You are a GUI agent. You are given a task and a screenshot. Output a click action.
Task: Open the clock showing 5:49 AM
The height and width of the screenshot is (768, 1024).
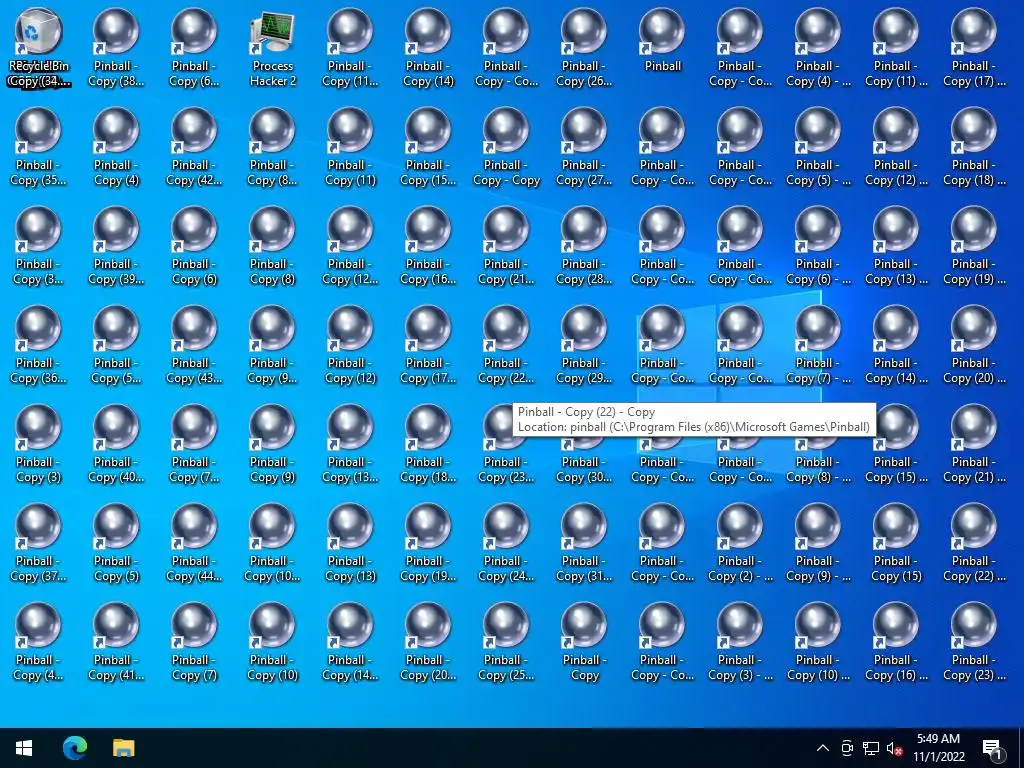tap(938, 748)
